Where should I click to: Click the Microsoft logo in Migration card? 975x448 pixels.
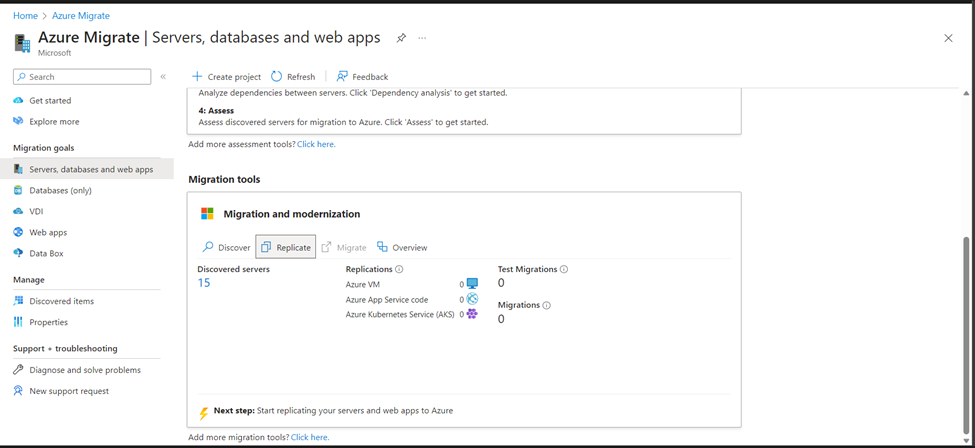tap(207, 214)
